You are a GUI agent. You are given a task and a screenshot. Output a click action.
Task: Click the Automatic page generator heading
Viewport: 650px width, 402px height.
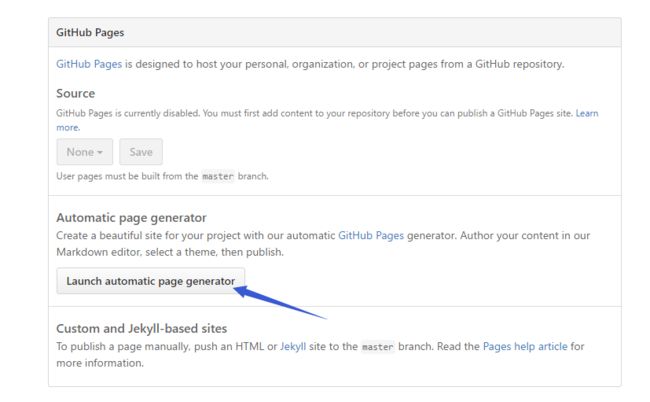point(131,218)
